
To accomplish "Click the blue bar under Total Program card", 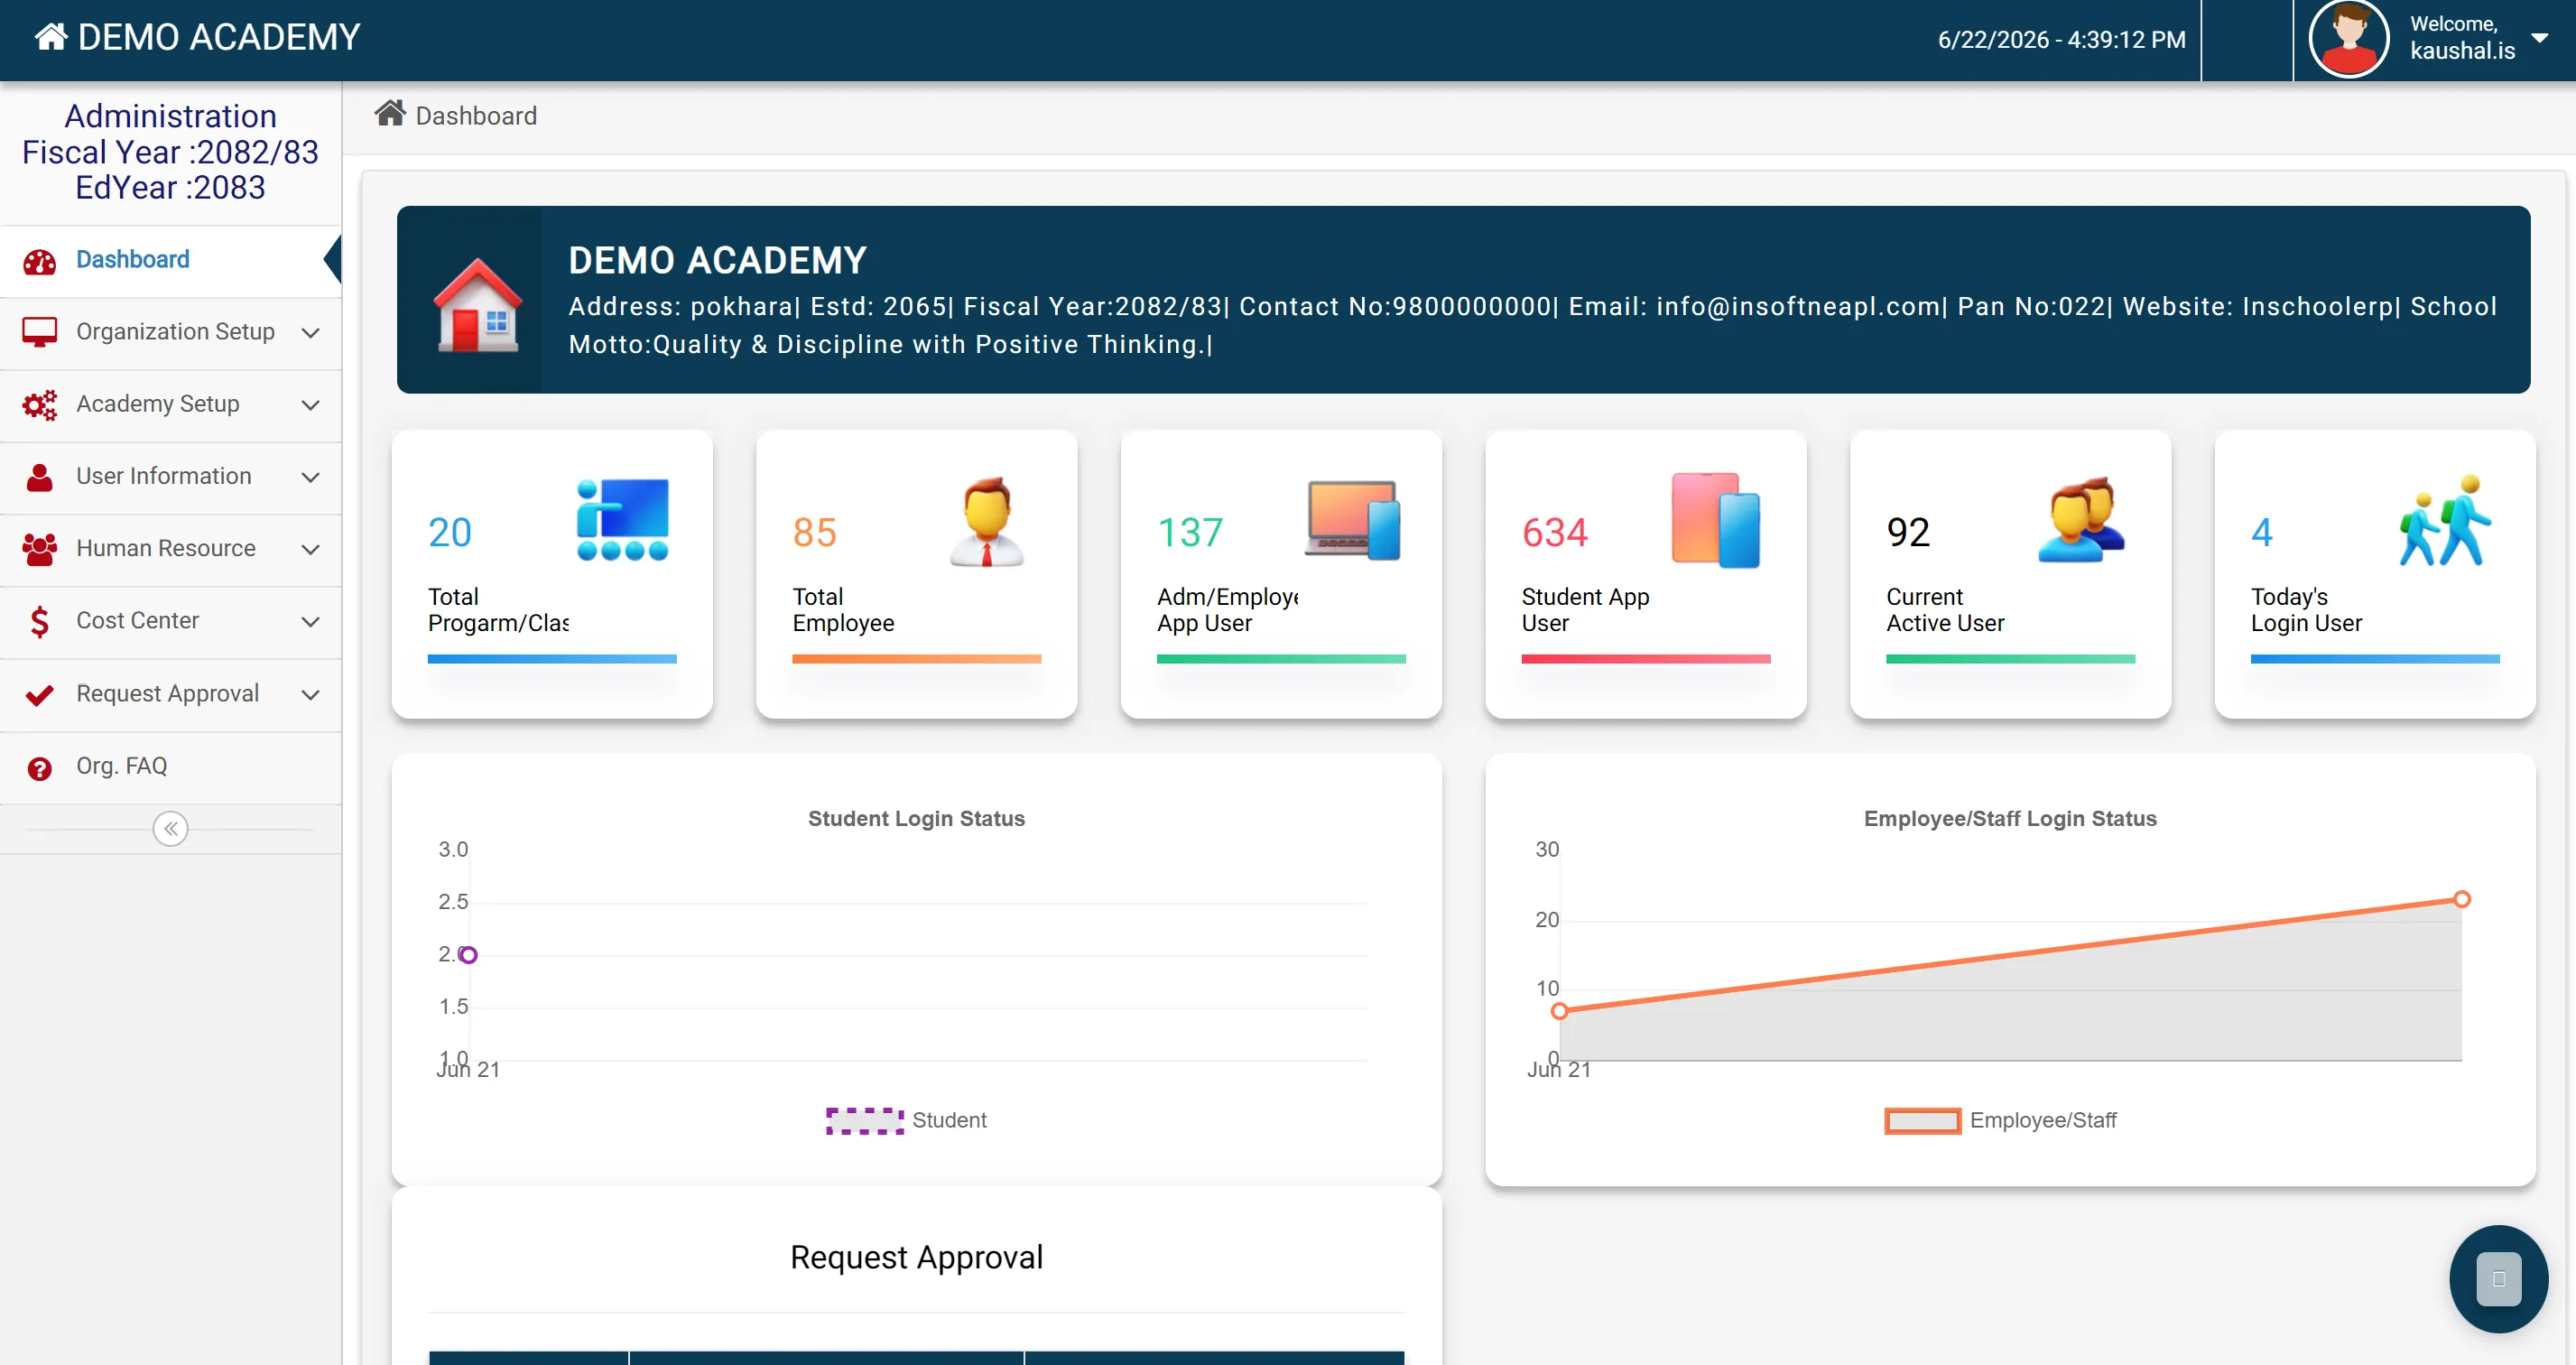I will pos(552,659).
